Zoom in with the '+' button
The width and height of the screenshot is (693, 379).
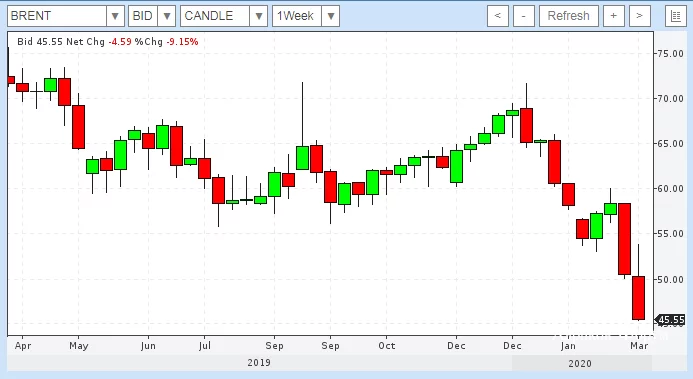613,16
